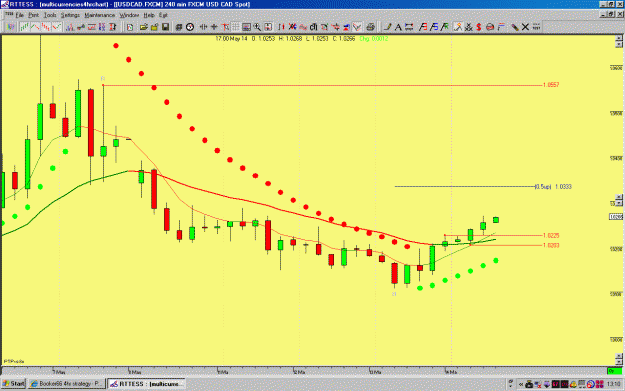Click the green On status indicator
Screen dimensions: 625x391
coord(614,371)
